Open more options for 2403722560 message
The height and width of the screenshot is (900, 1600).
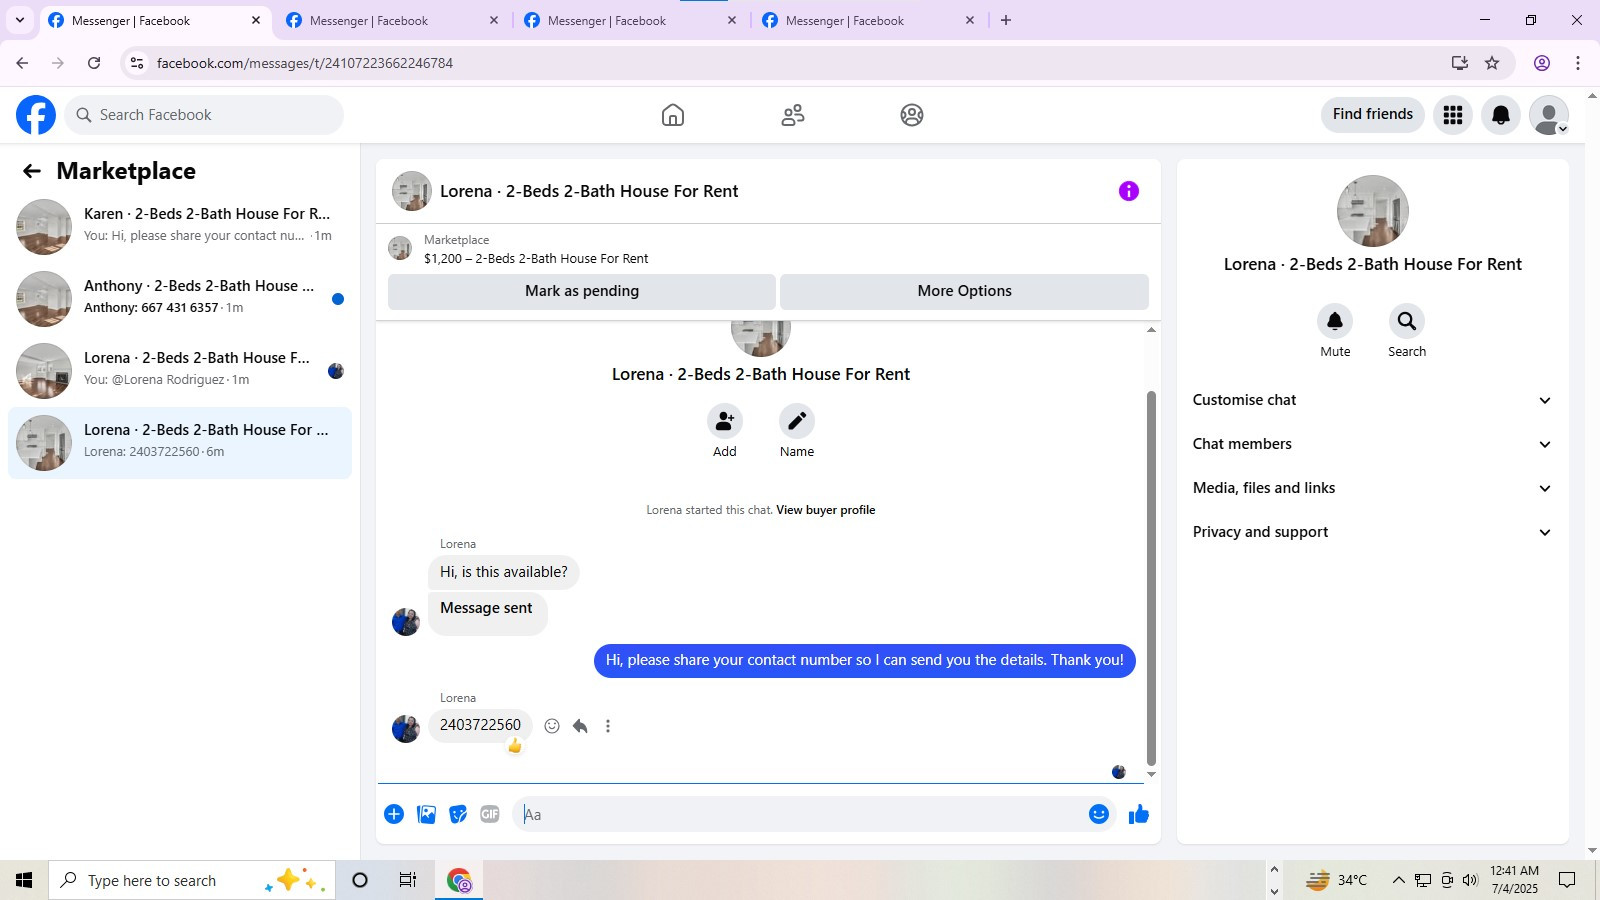608,726
